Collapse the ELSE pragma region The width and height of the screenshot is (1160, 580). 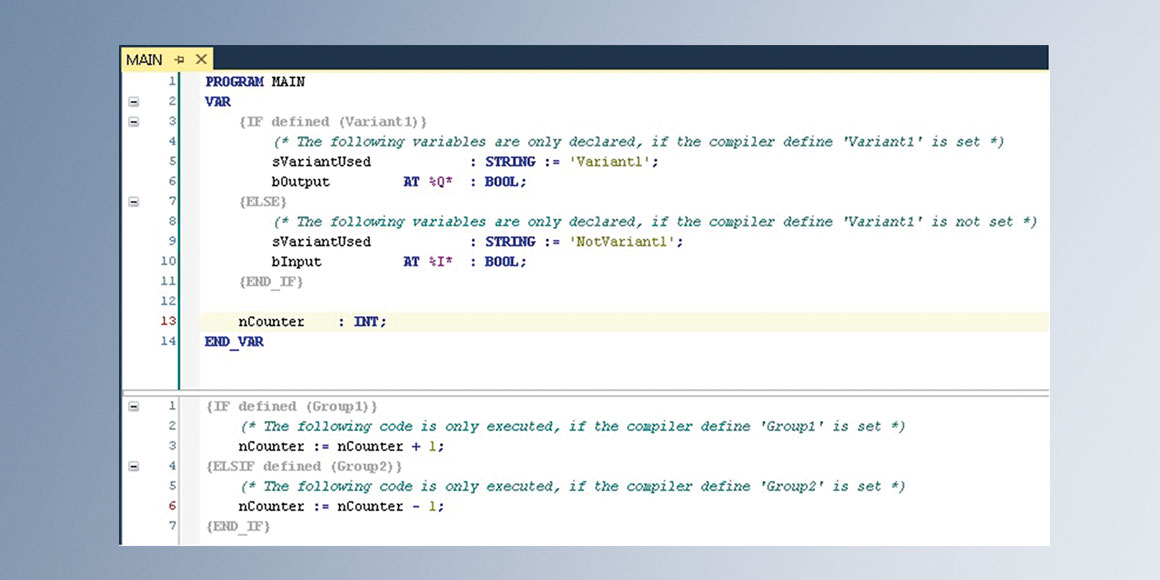click(x=134, y=202)
